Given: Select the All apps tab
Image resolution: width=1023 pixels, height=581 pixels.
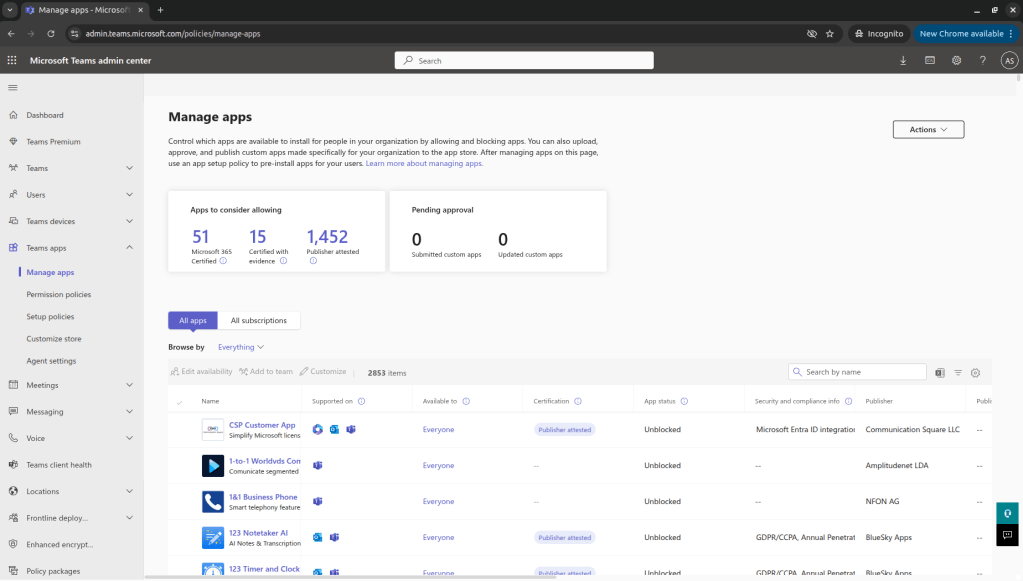Looking at the screenshot, I should click(x=192, y=320).
